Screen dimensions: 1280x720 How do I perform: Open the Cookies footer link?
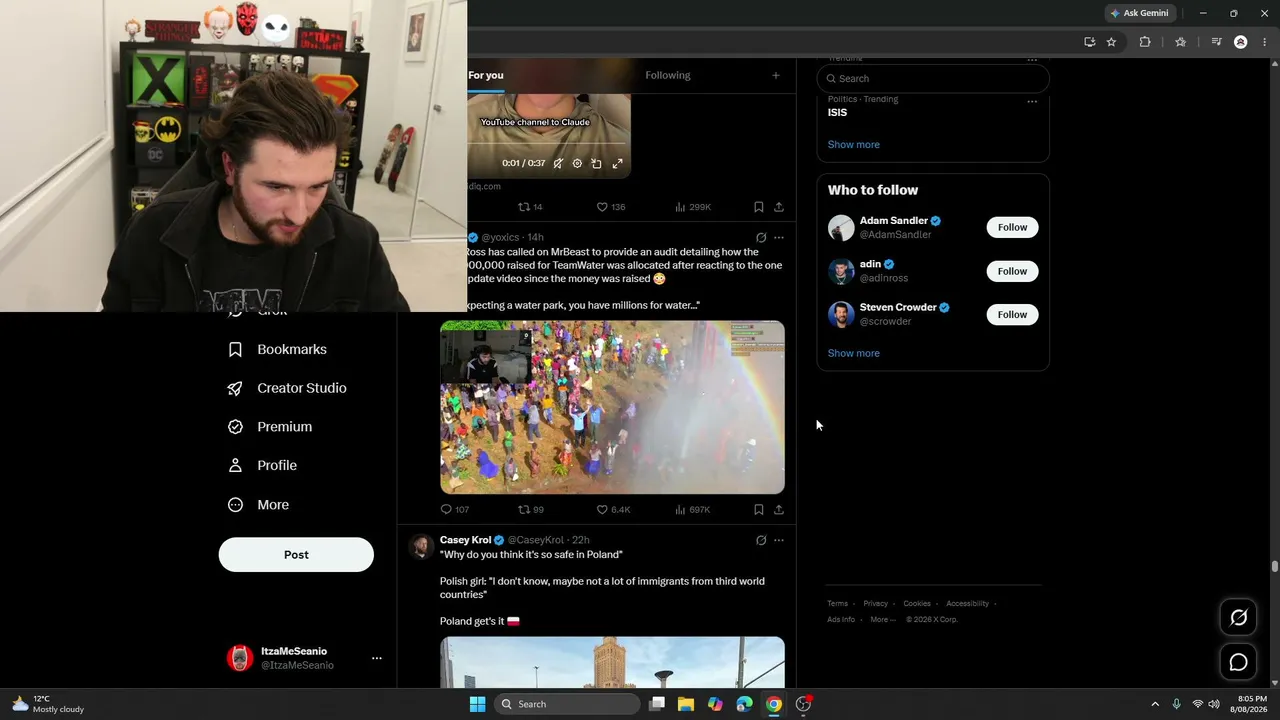[x=917, y=604]
